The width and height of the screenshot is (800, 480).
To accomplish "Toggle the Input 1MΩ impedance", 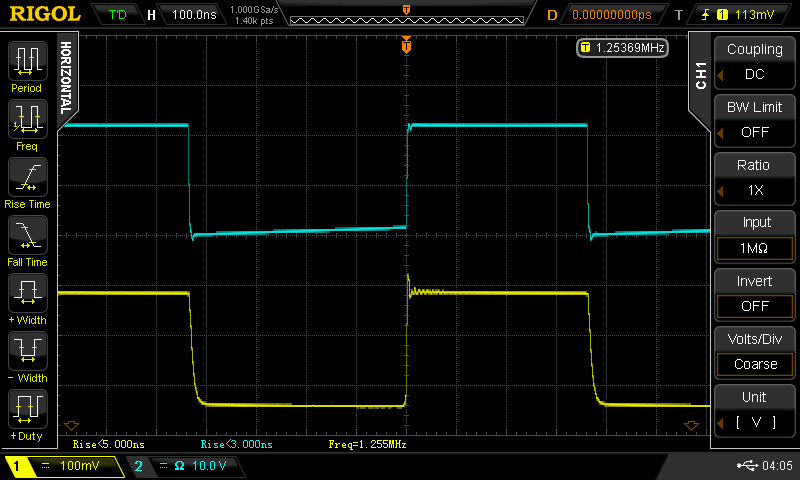I will click(754, 236).
